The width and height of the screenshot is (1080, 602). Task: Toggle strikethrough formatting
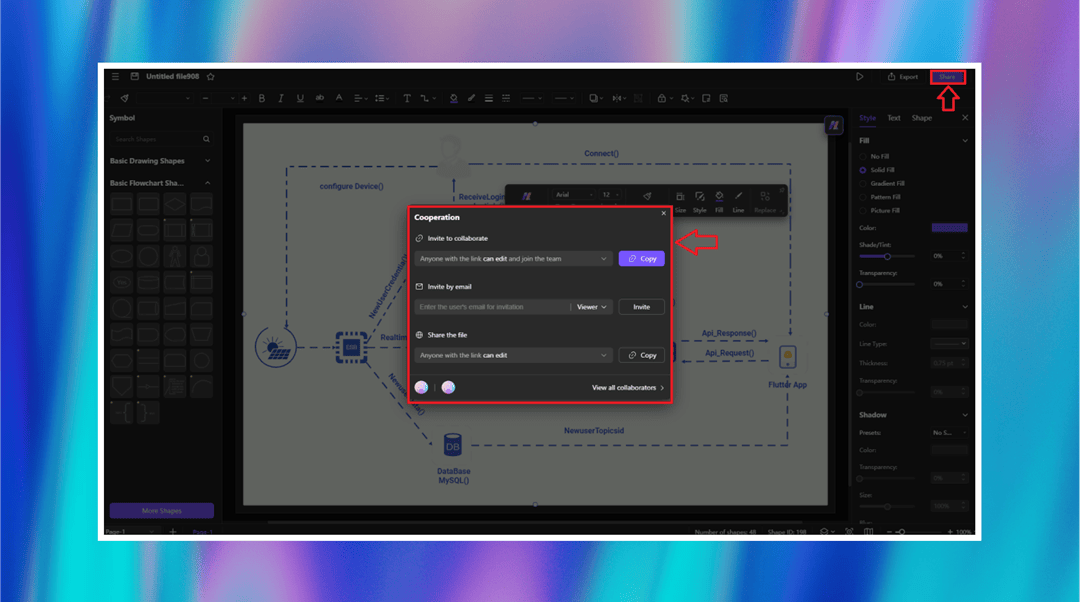coord(320,98)
